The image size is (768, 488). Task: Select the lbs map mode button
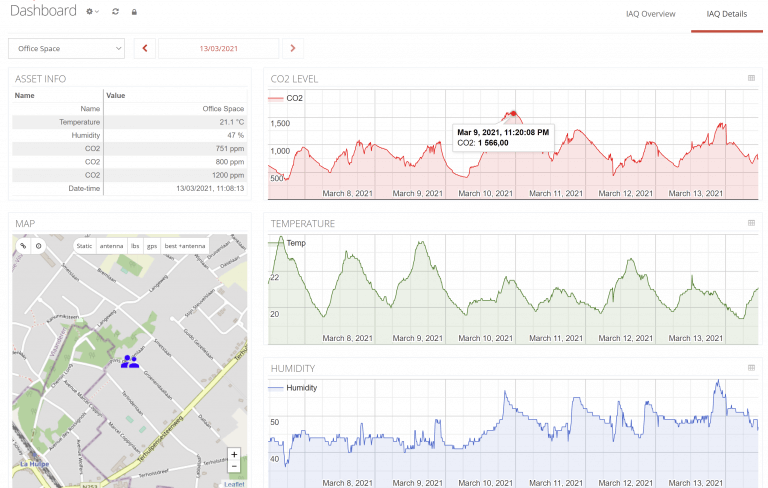135,246
